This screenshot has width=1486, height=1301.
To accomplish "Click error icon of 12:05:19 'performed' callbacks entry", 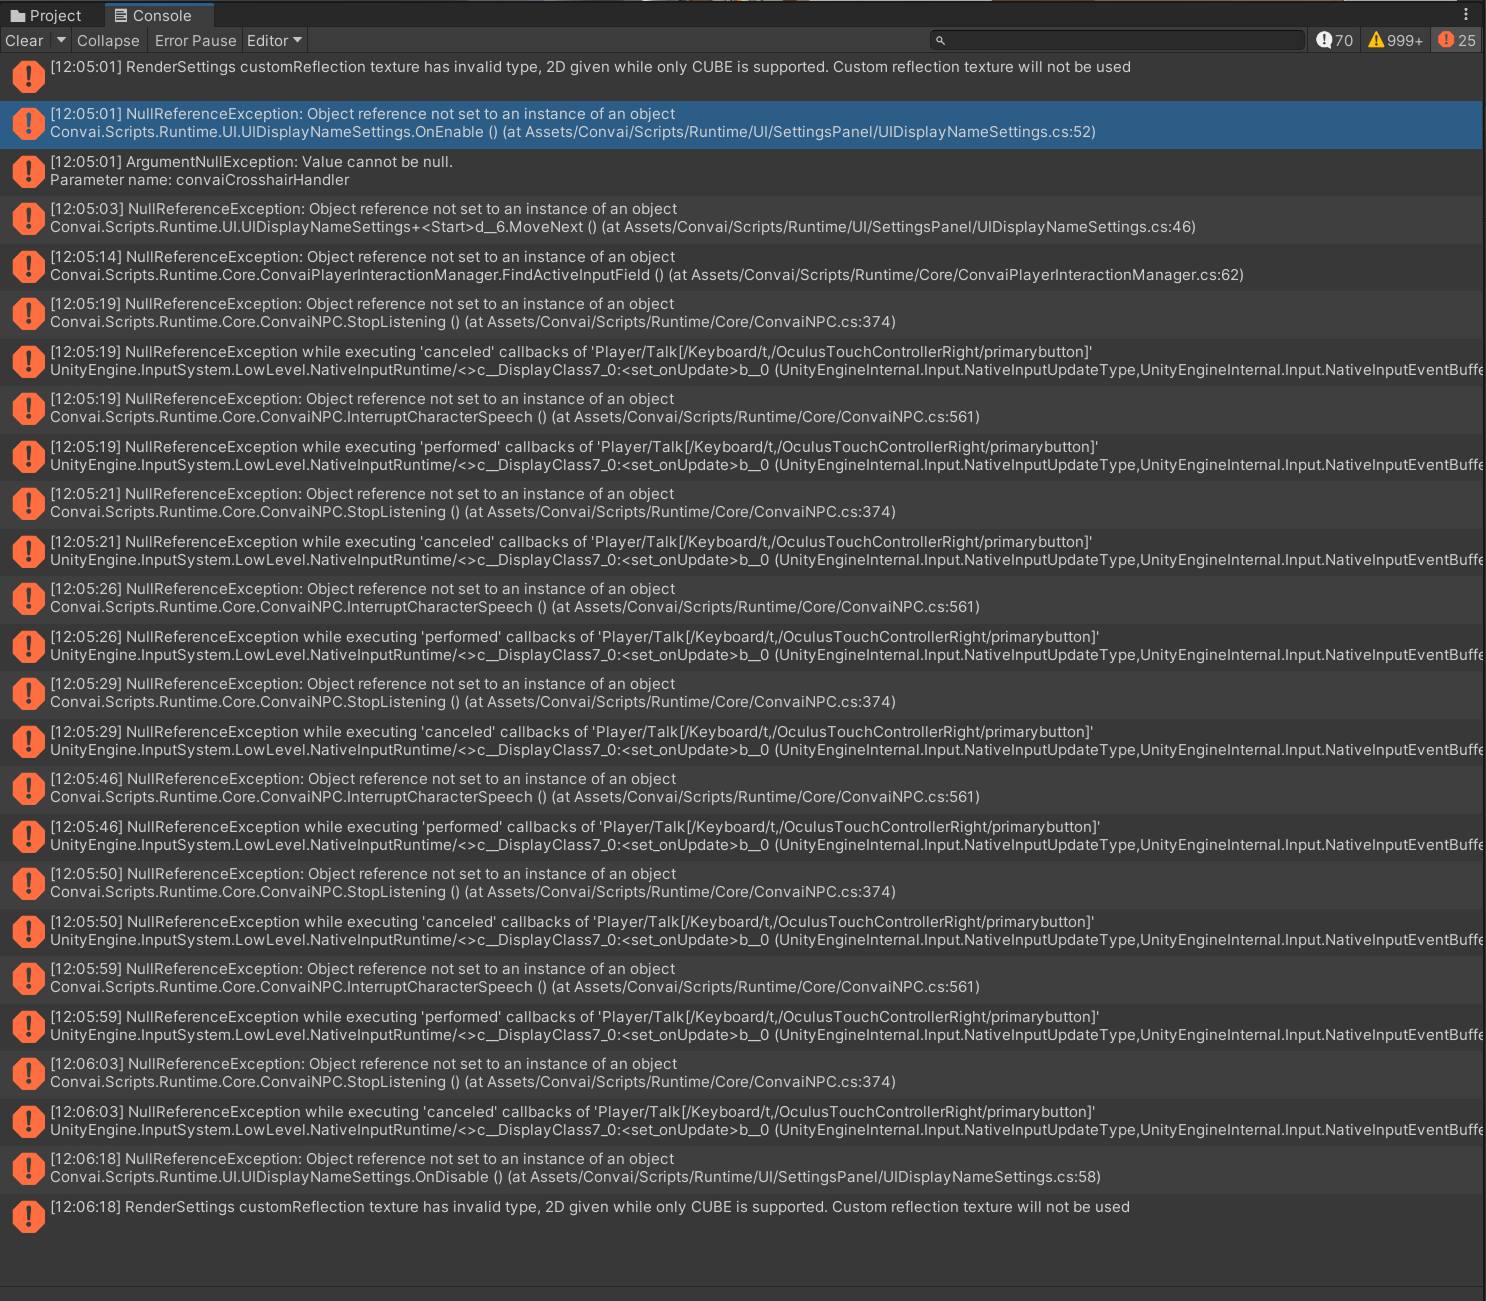I will coord(28,456).
